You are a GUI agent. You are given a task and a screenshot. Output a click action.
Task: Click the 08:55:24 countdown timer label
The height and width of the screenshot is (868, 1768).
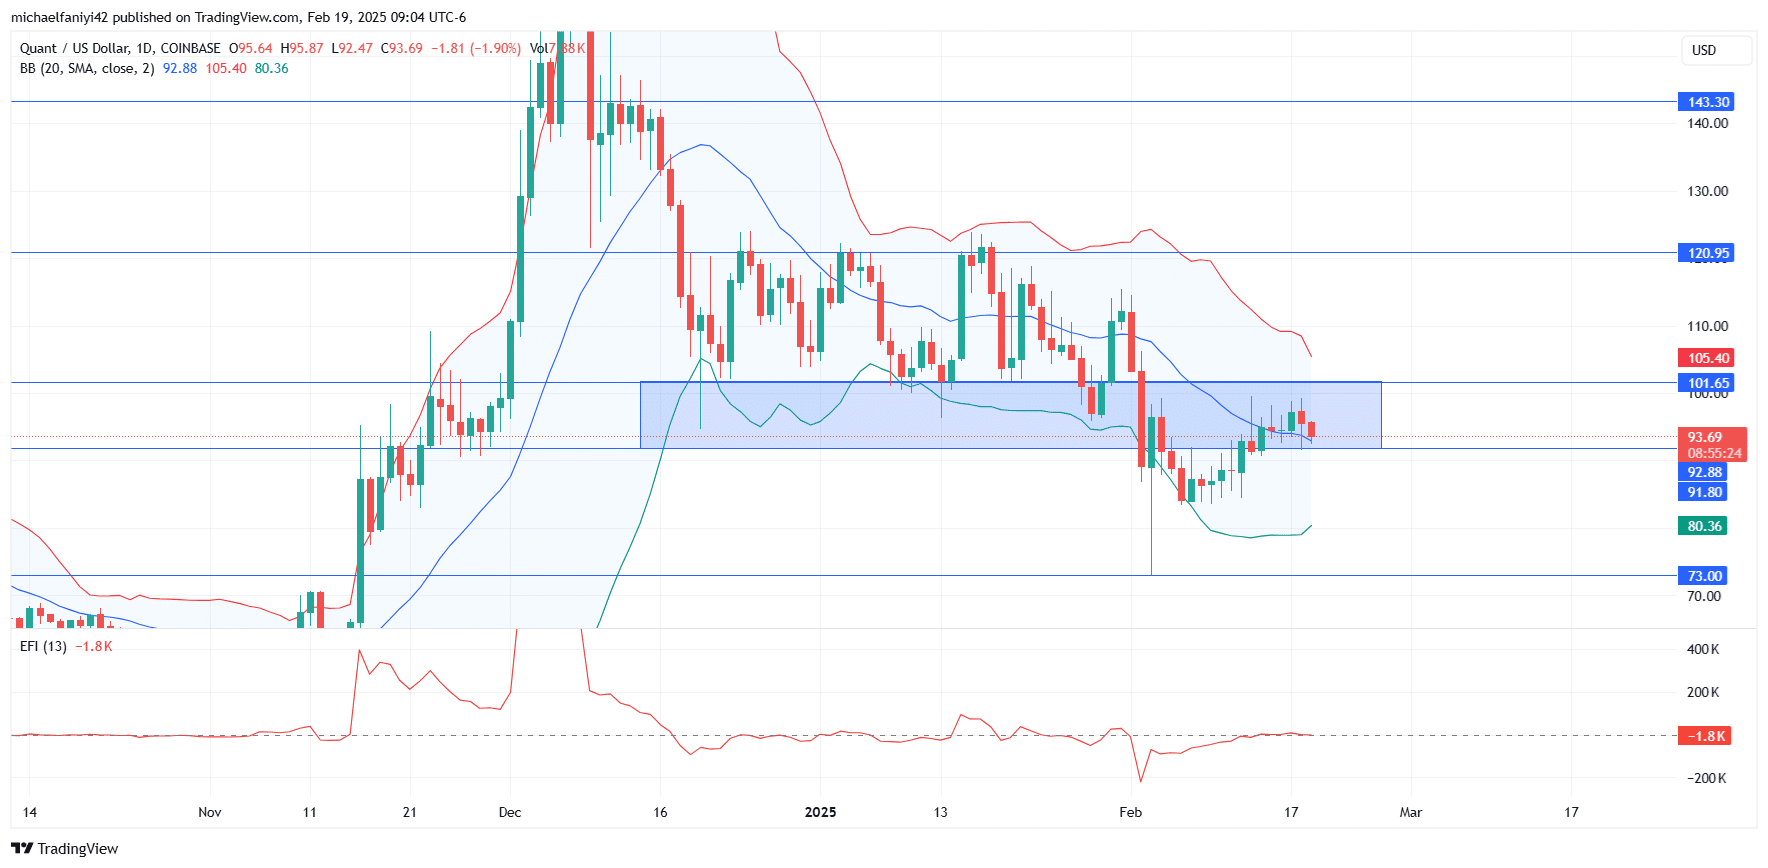pos(1714,453)
